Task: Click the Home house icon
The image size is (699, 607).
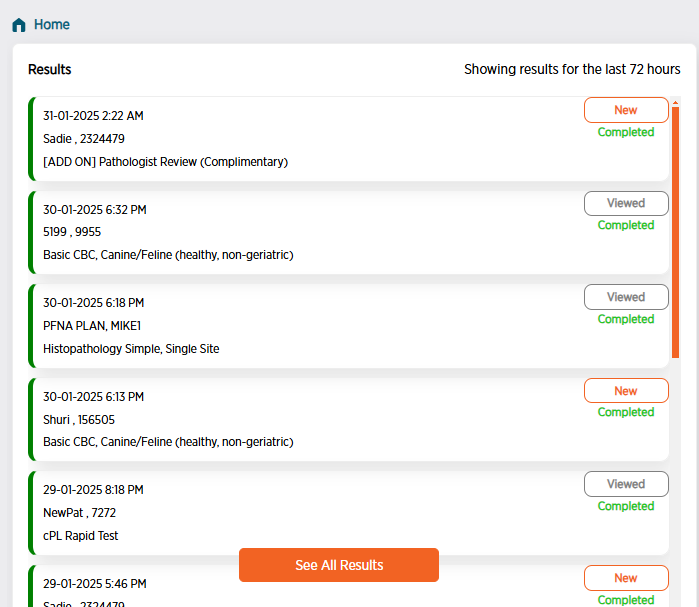Action: pyautogui.click(x=19, y=25)
